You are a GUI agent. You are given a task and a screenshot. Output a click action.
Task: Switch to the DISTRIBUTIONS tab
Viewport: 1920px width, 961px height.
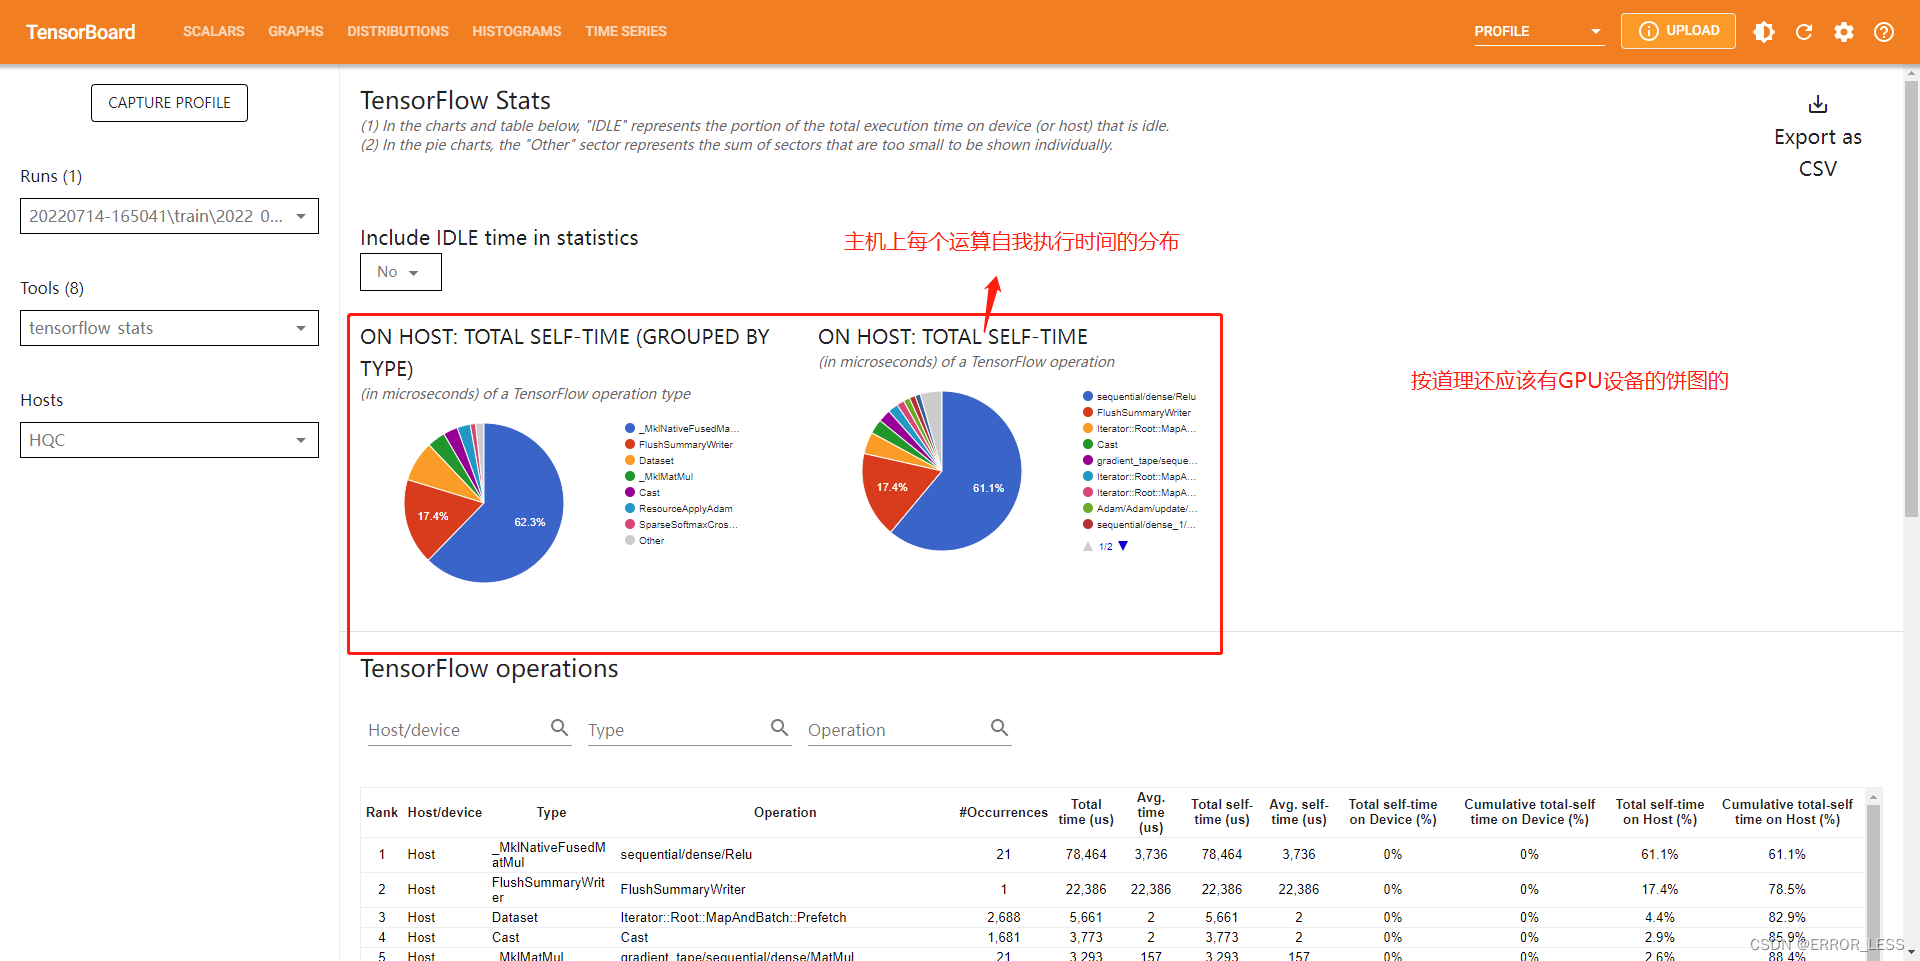point(398,32)
